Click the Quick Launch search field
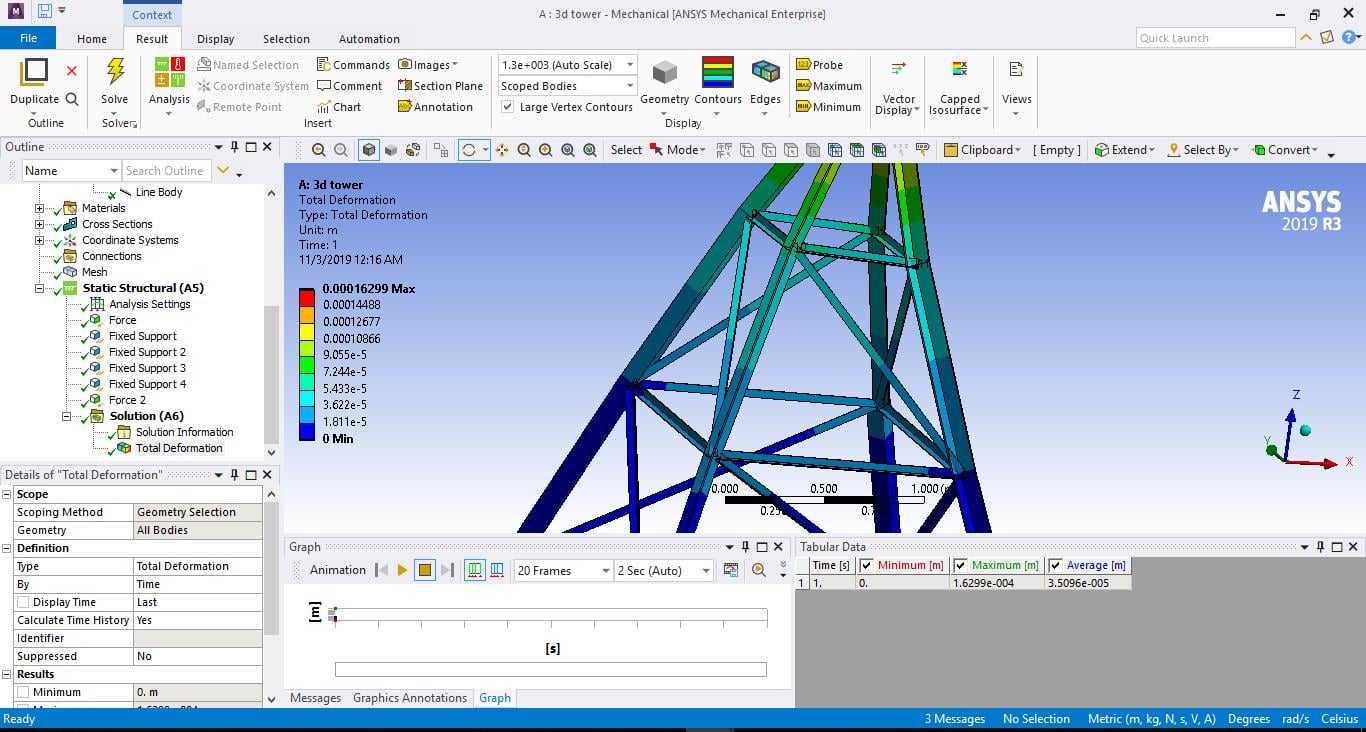Viewport: 1366px width, 732px height. (1215, 38)
